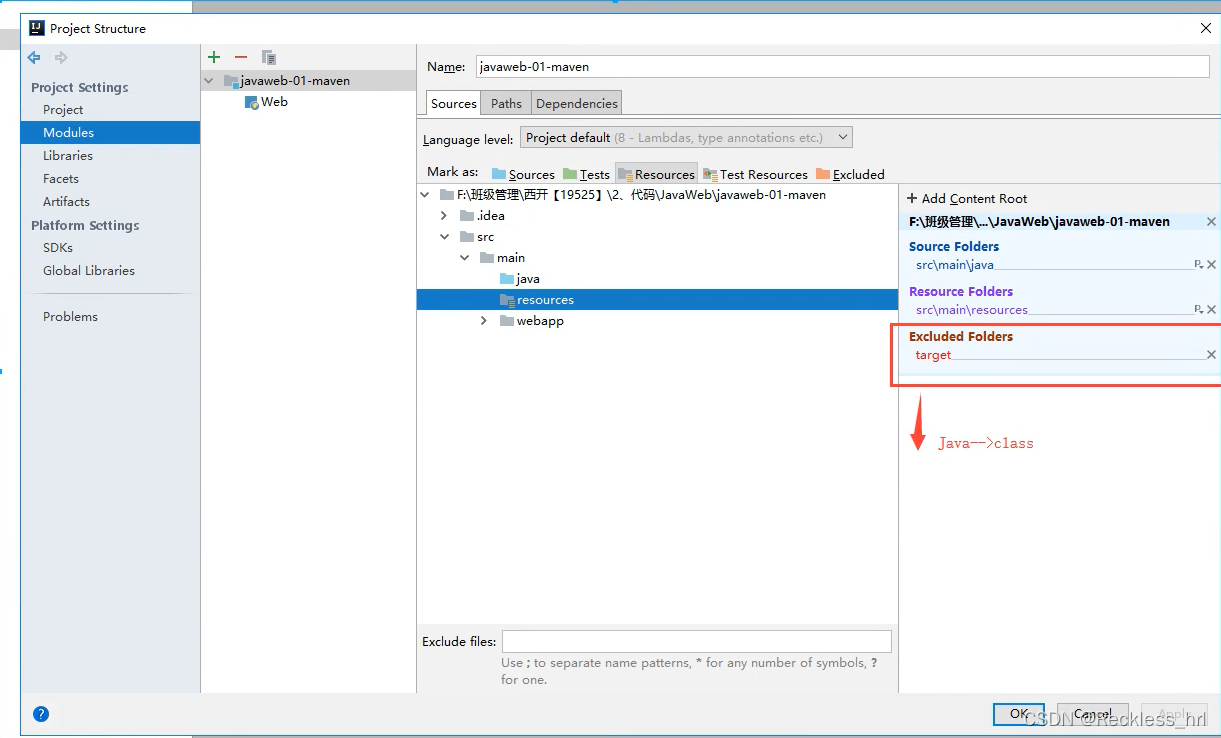This screenshot has width=1221, height=738.
Task: Mark folder as Resources
Action: tap(656, 174)
